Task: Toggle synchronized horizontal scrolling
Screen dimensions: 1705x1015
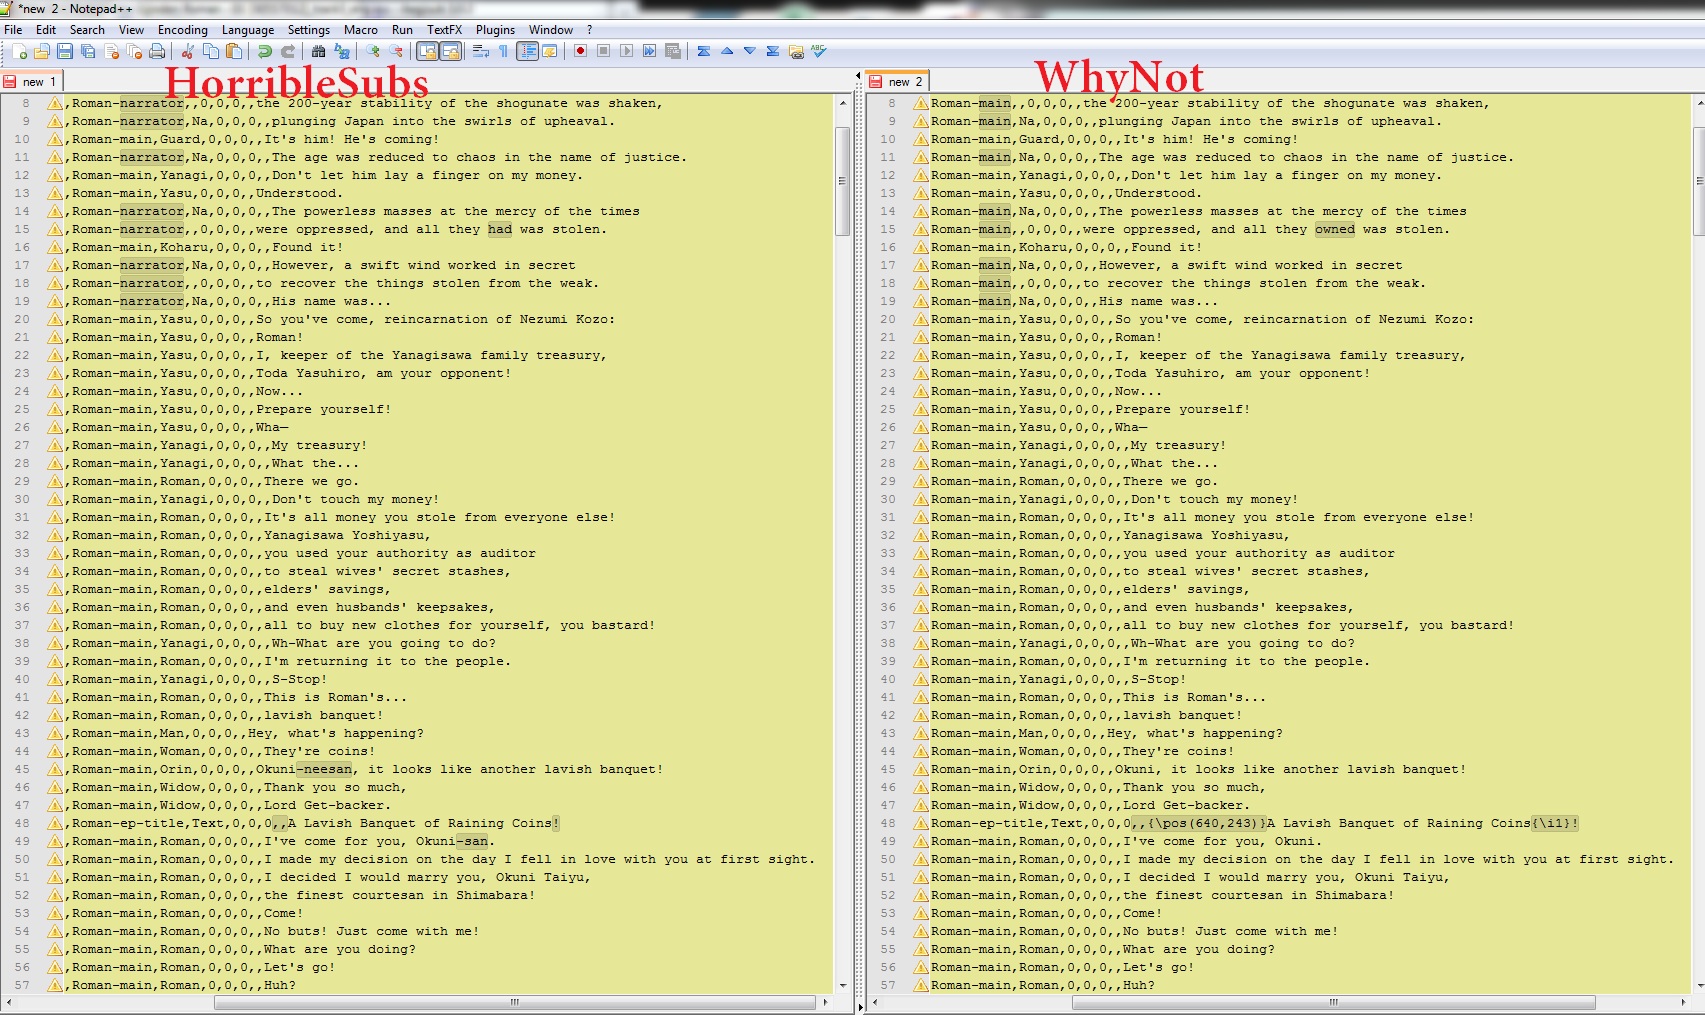Action: (450, 51)
